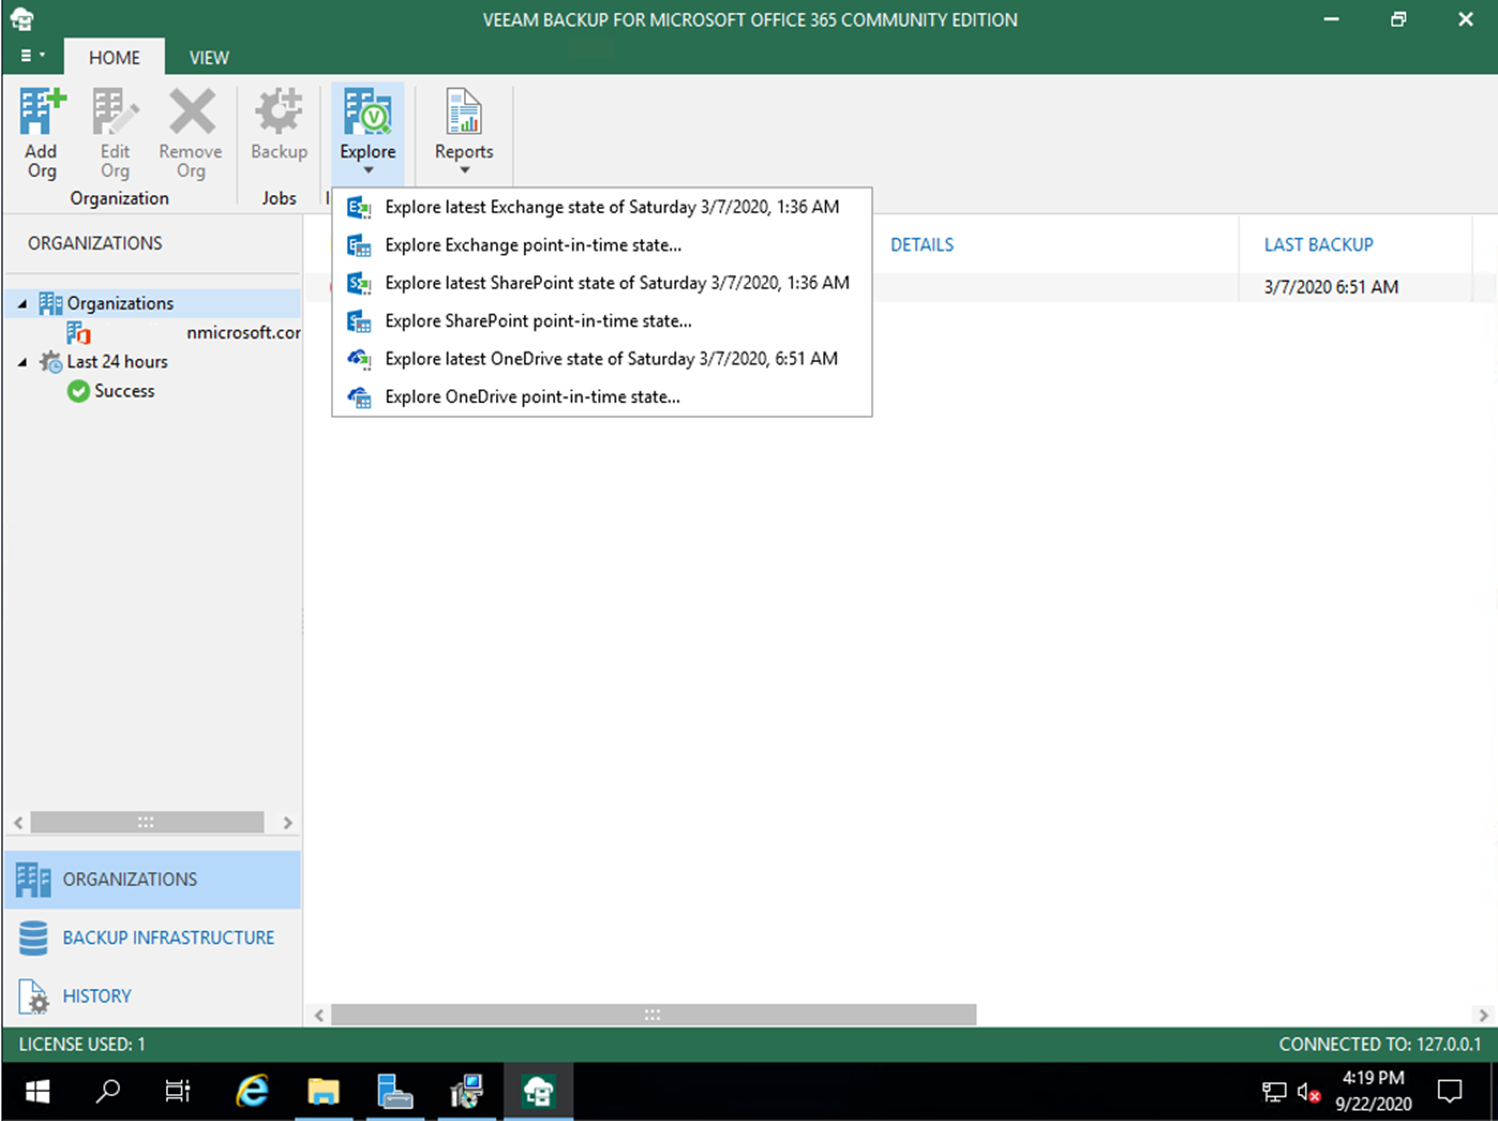Open Windows taskbar search
Image resolution: width=1498 pixels, height=1121 pixels.
pos(108,1091)
